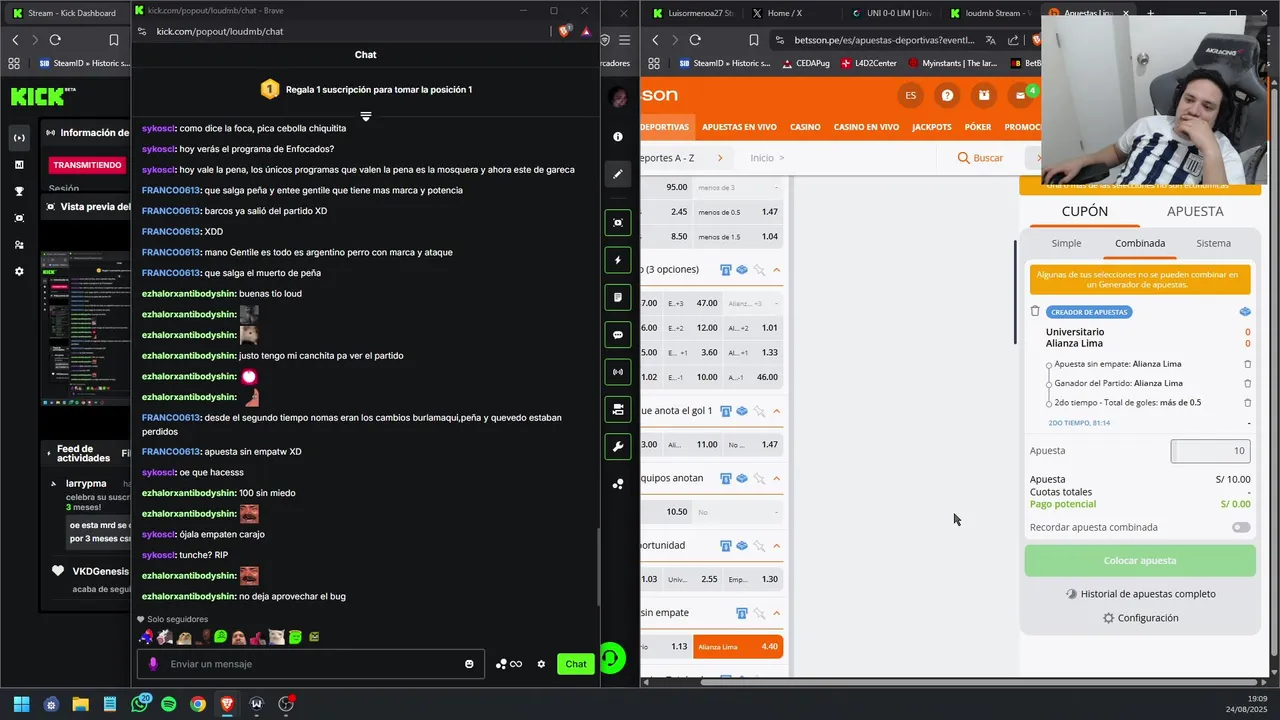Collapse the oportunidad market section

tap(777, 546)
